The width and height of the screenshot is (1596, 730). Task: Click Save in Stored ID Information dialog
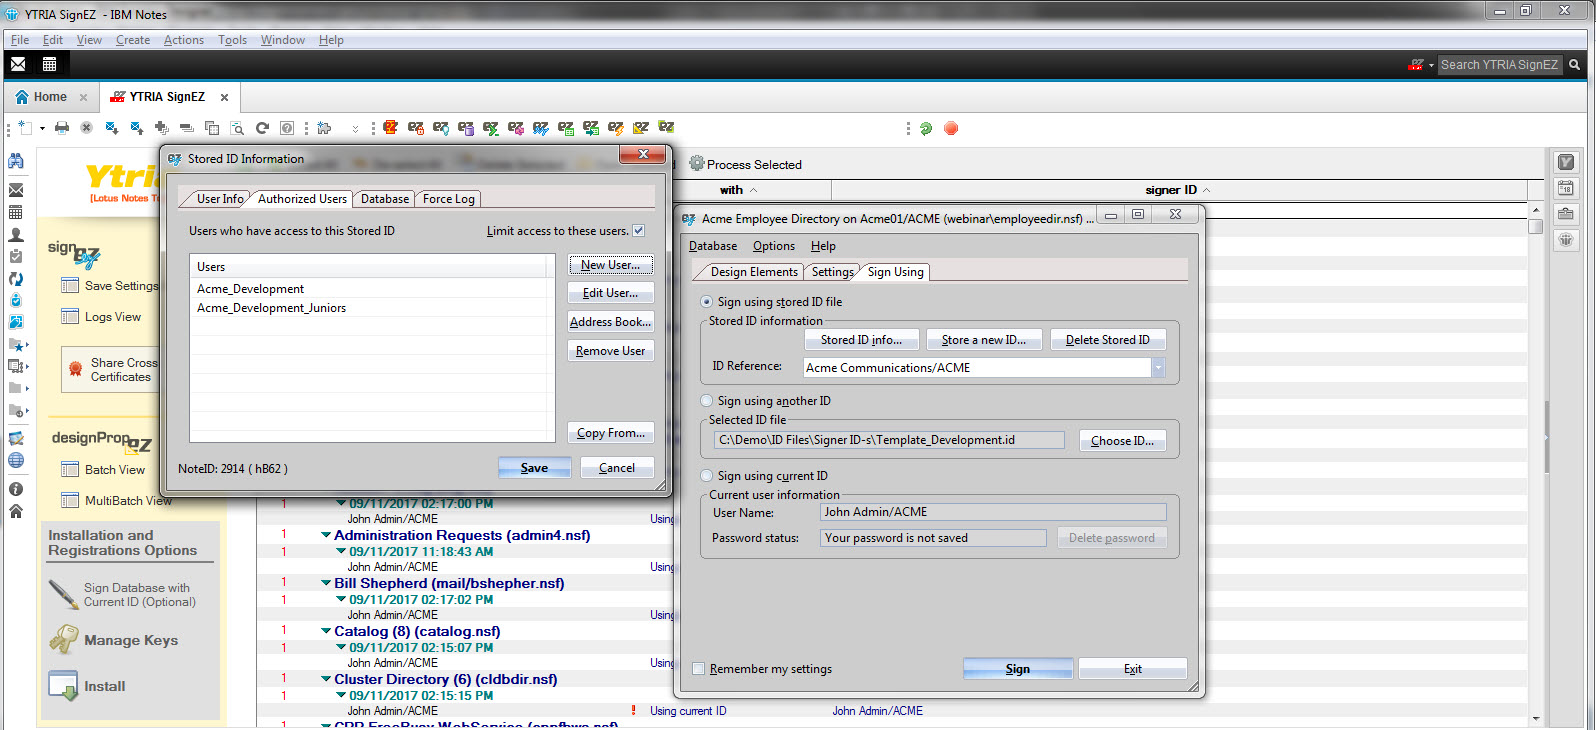pos(535,468)
